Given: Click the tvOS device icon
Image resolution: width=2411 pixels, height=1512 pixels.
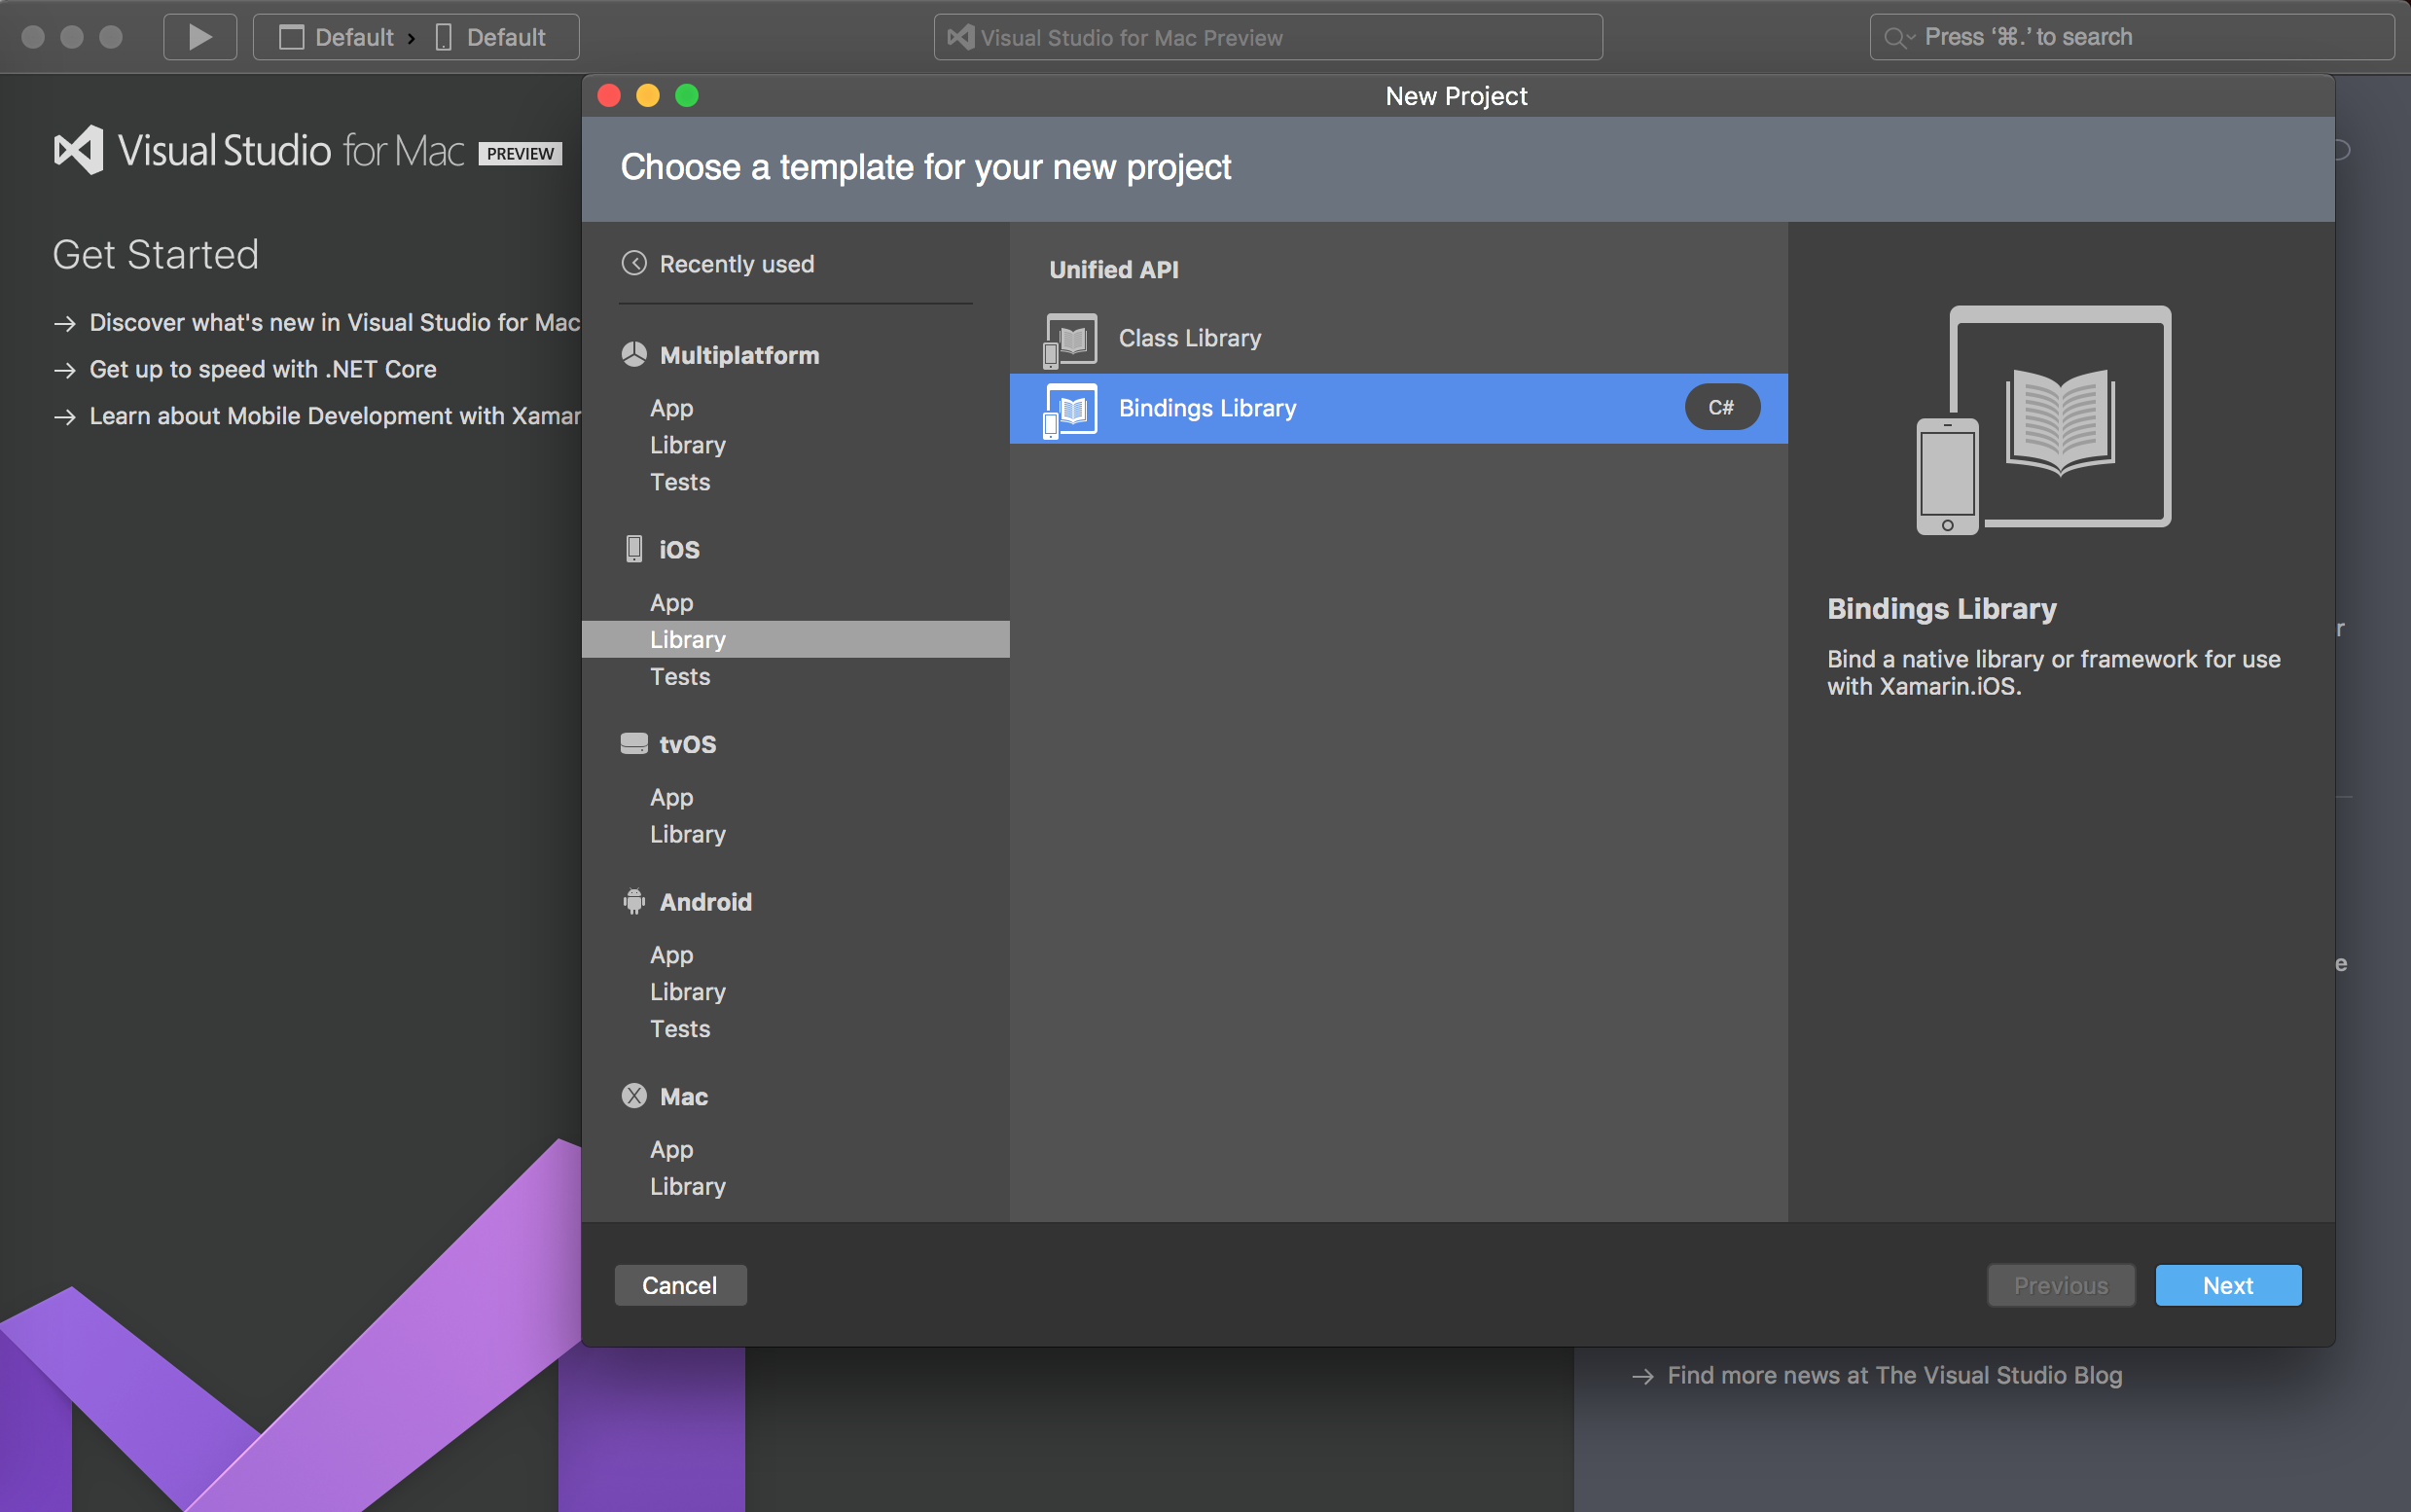Looking at the screenshot, I should (x=634, y=743).
